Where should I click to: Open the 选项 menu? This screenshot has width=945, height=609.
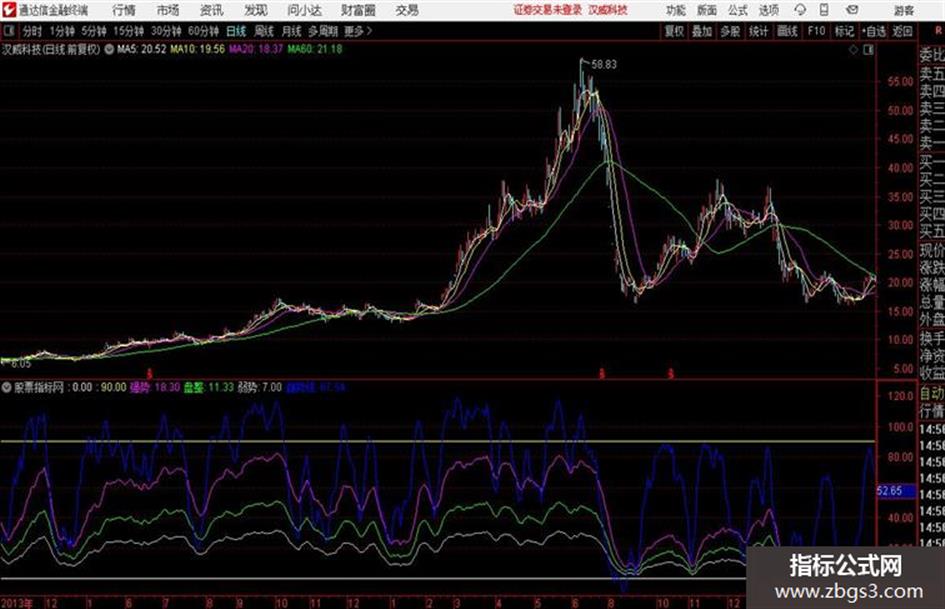tap(769, 10)
